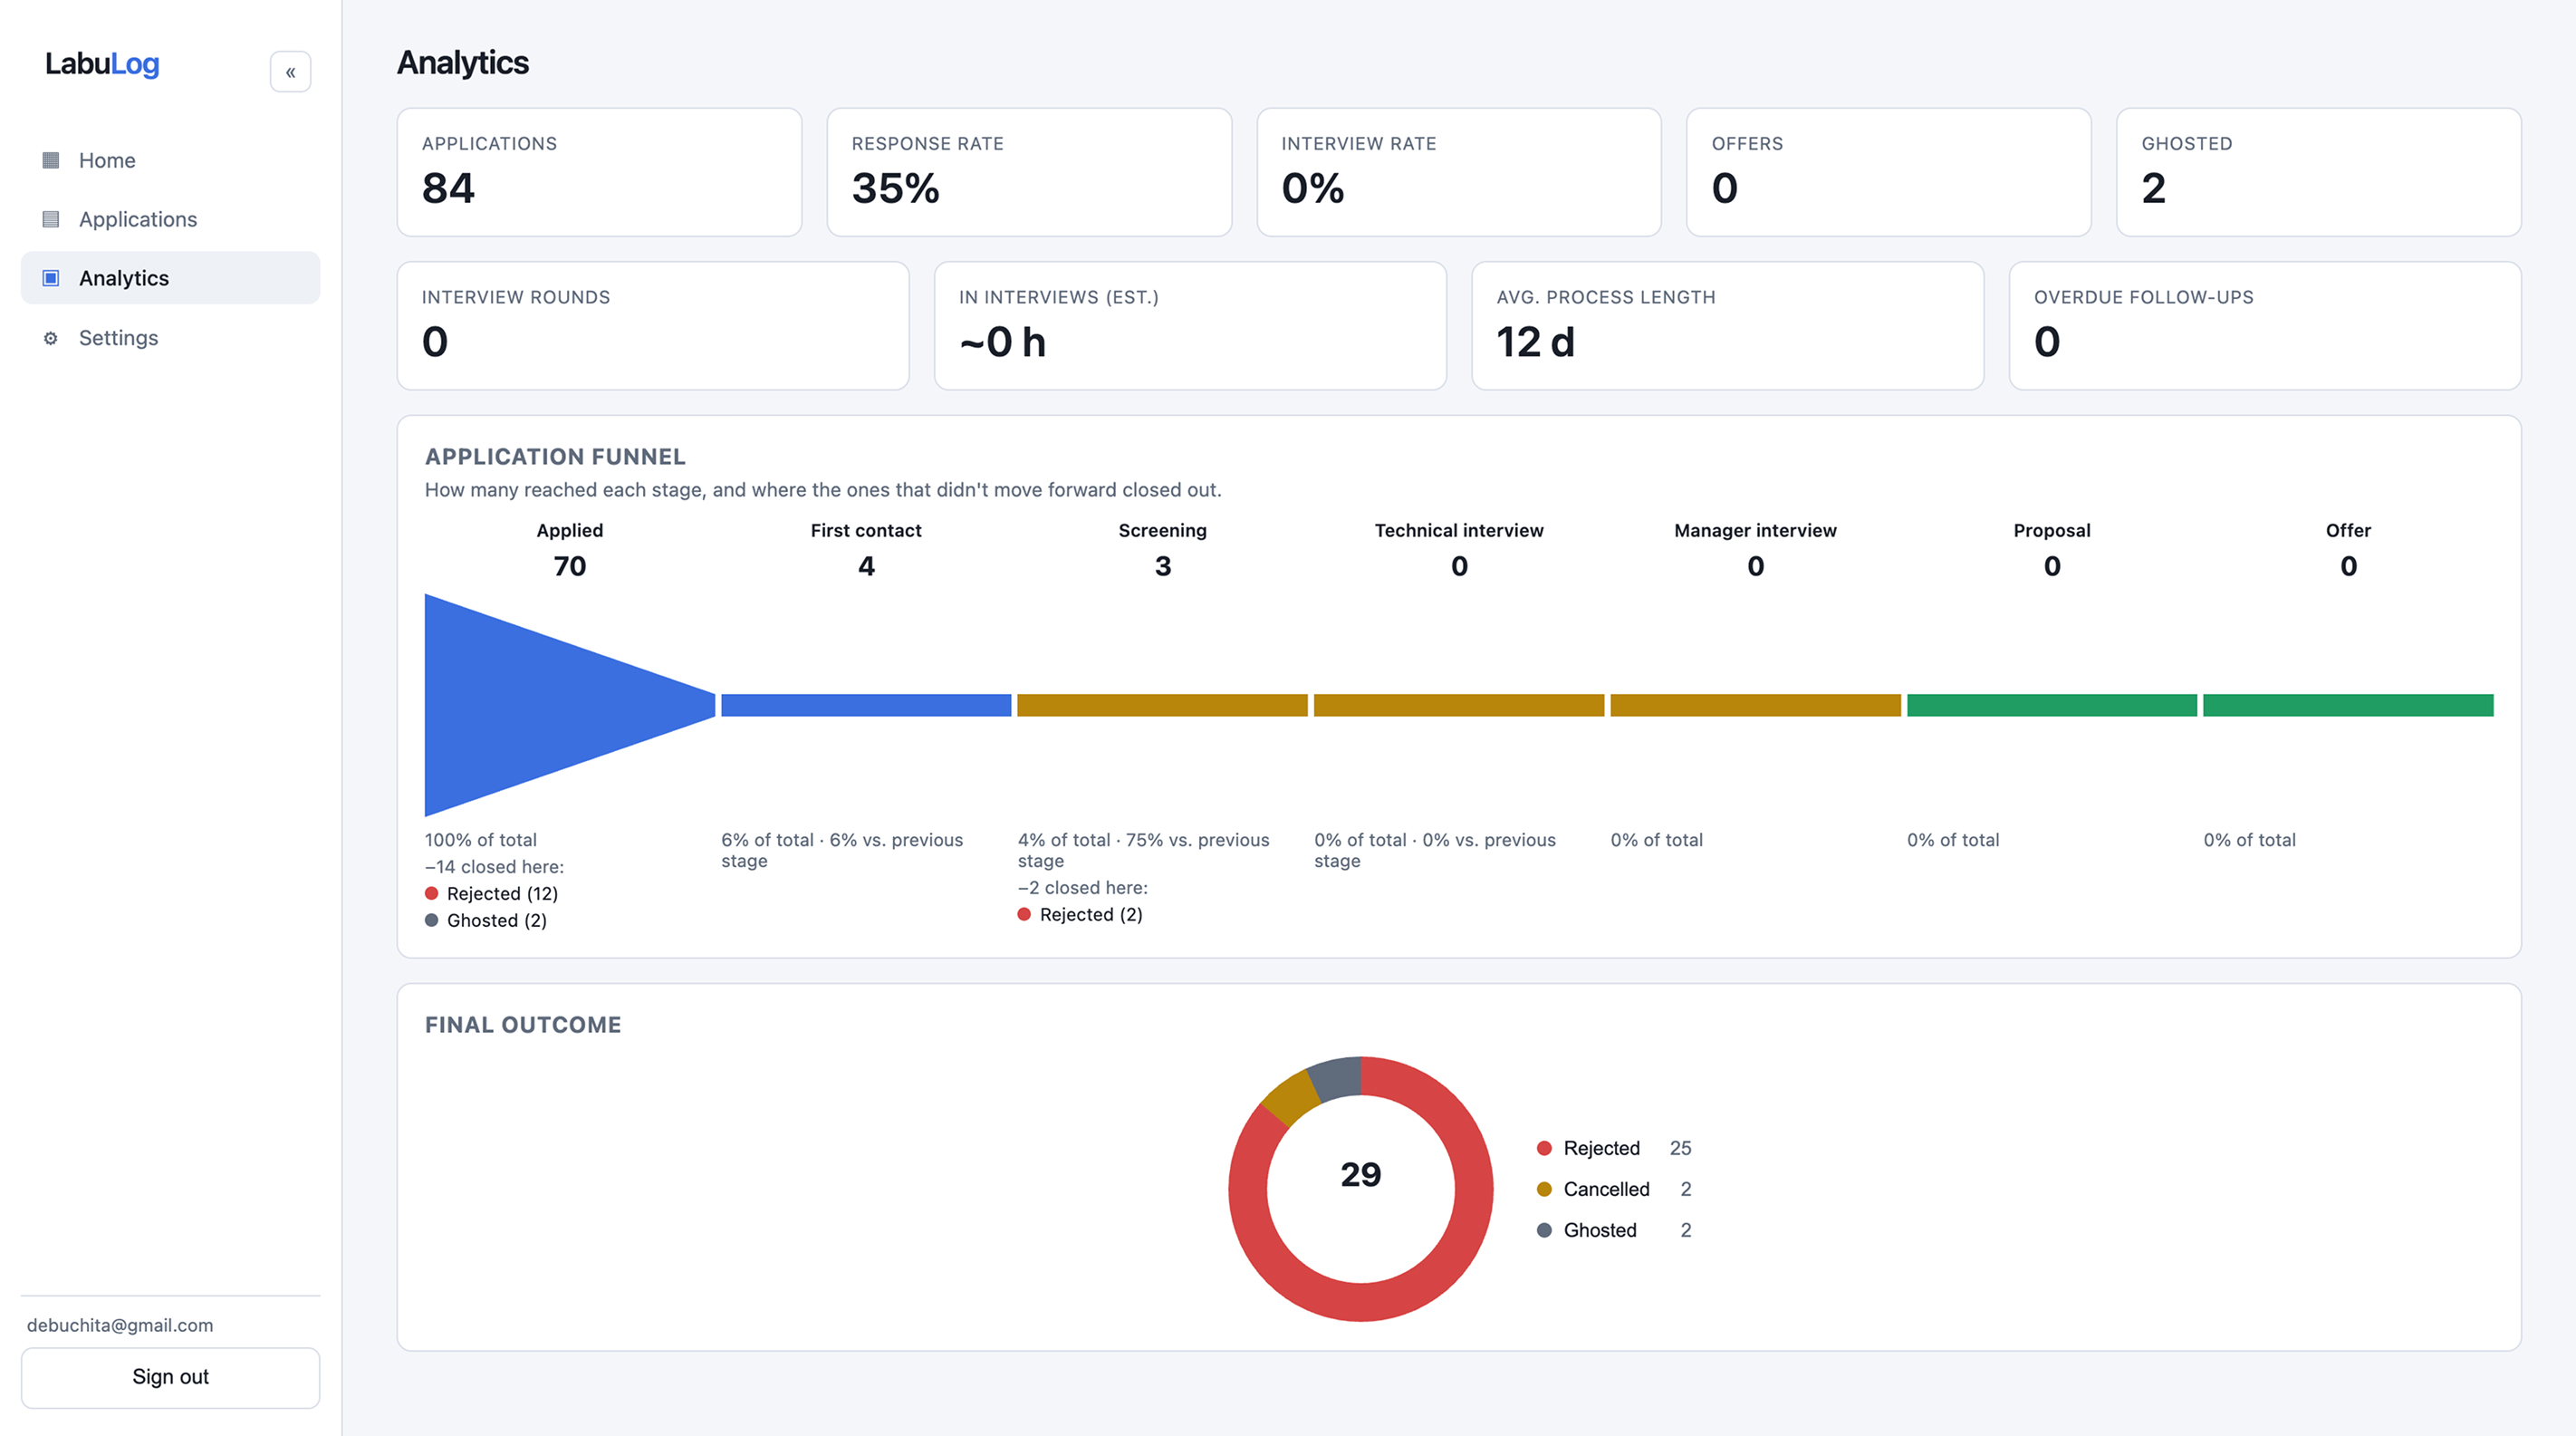The height and width of the screenshot is (1436, 2576).
Task: Click the gold Manager interview funnel bar
Action: point(1755,705)
